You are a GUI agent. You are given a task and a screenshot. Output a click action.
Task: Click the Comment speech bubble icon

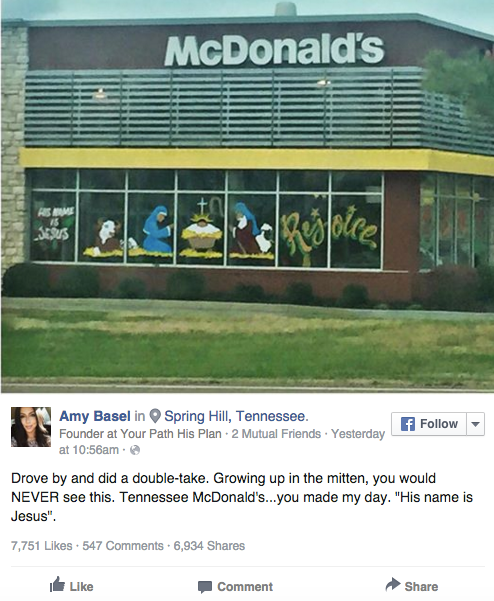coord(205,587)
